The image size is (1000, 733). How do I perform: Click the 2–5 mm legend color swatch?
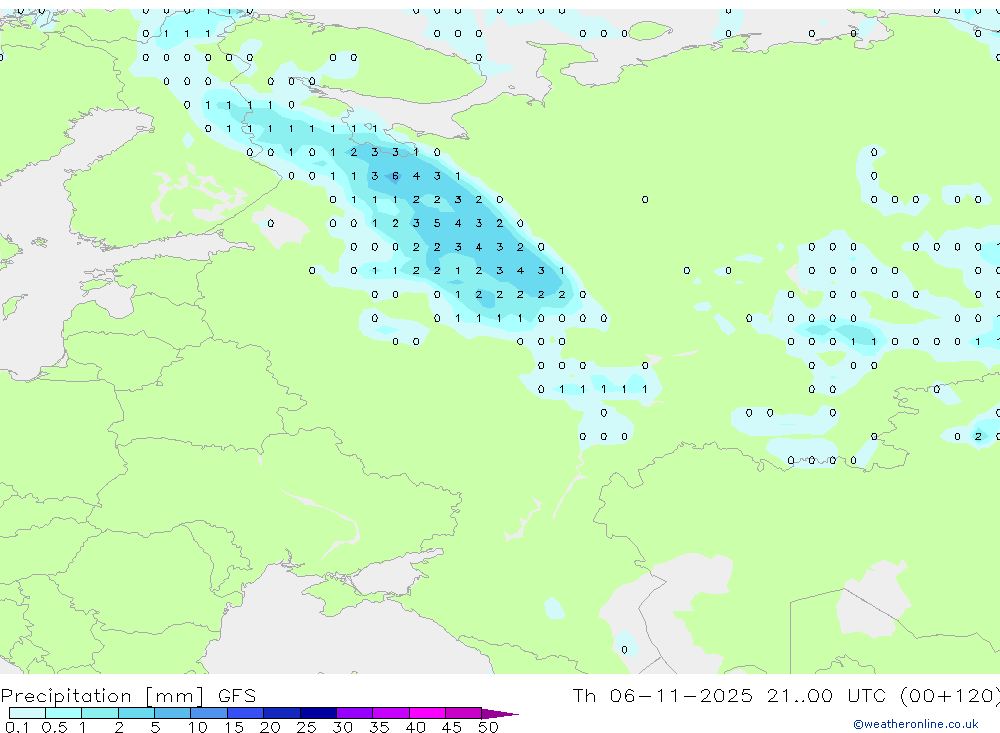136,713
